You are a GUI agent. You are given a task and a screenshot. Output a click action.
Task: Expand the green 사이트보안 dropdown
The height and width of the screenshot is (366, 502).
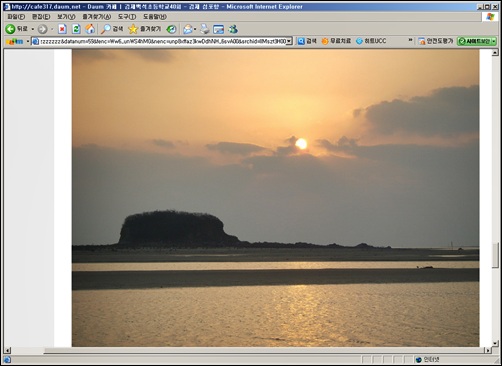[x=494, y=41]
